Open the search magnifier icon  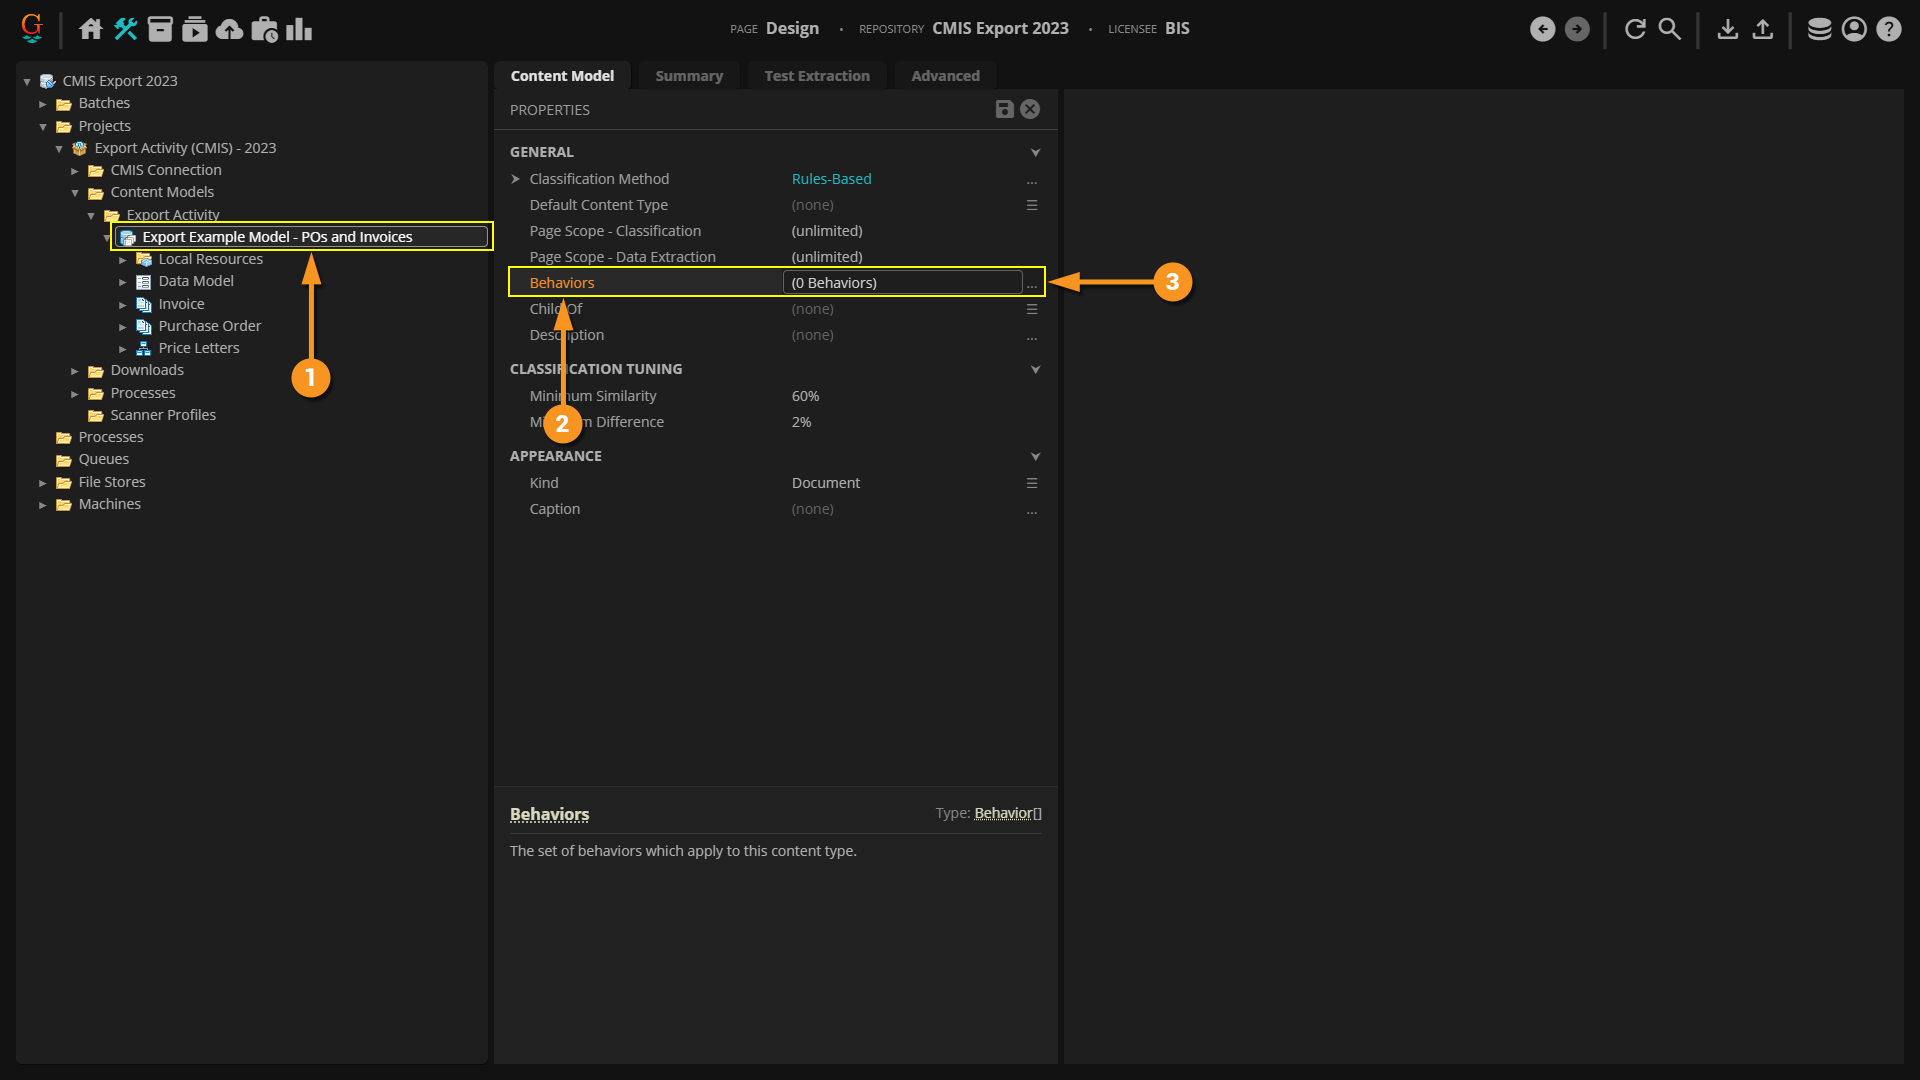coord(1669,29)
